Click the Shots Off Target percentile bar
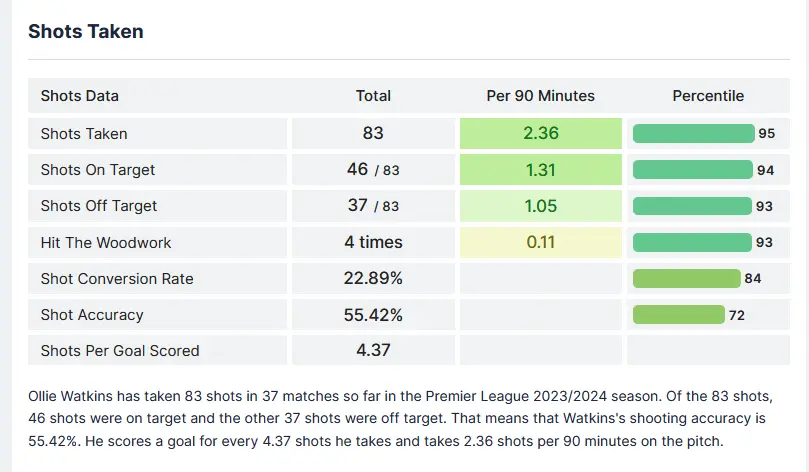Image resolution: width=809 pixels, height=472 pixels. [x=692, y=206]
